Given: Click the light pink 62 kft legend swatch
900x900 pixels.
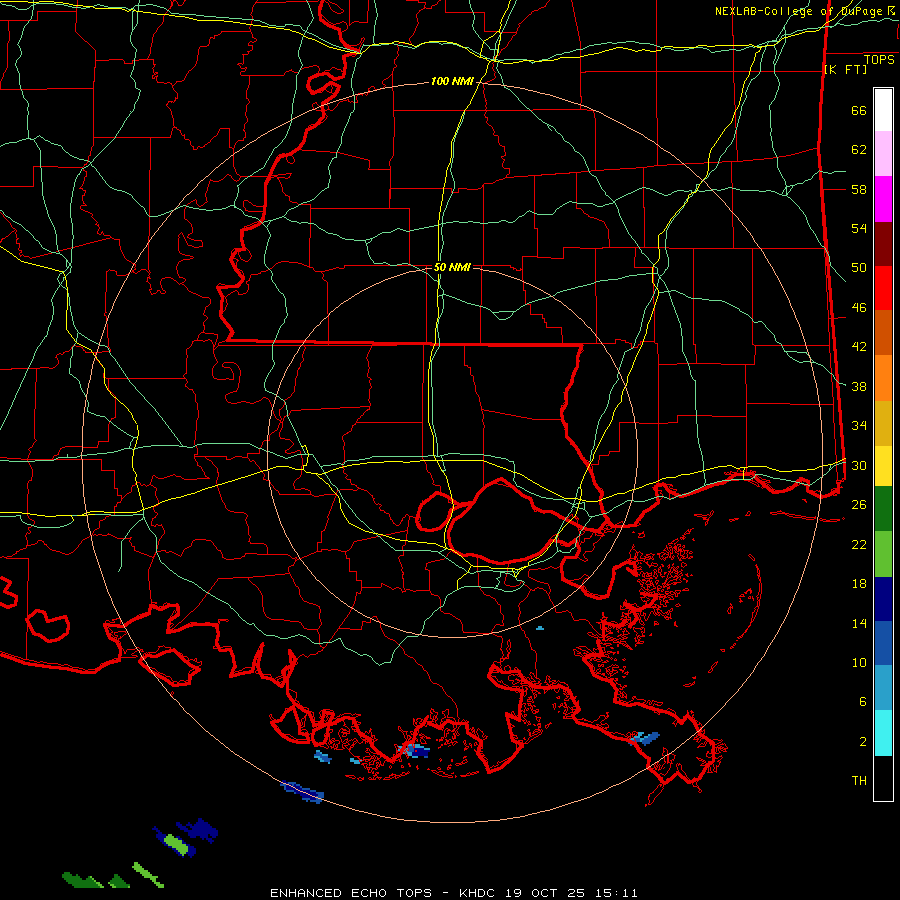Looking at the screenshot, I should (883, 154).
